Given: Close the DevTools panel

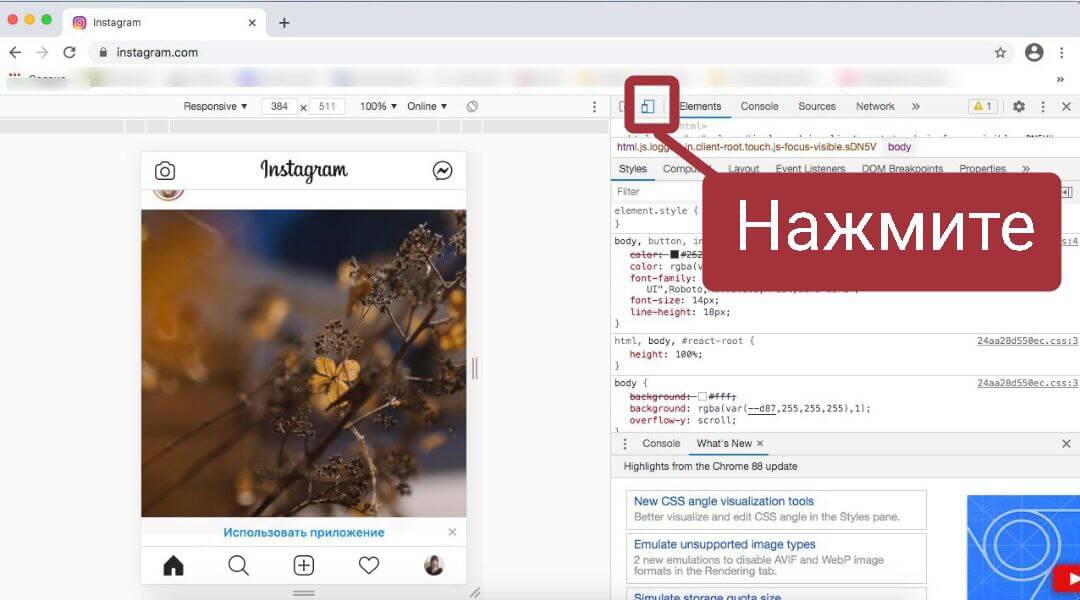Looking at the screenshot, I should [1066, 106].
